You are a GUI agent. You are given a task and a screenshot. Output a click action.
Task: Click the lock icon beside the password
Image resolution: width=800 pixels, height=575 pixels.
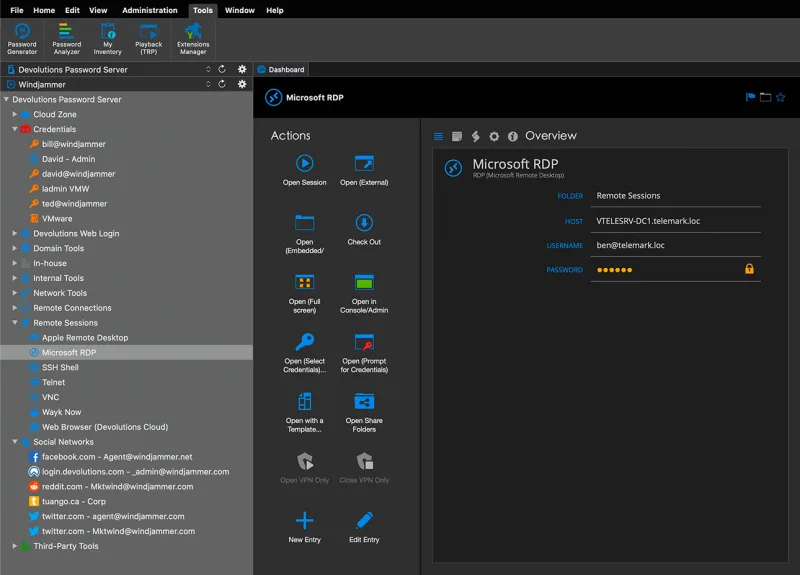749,269
